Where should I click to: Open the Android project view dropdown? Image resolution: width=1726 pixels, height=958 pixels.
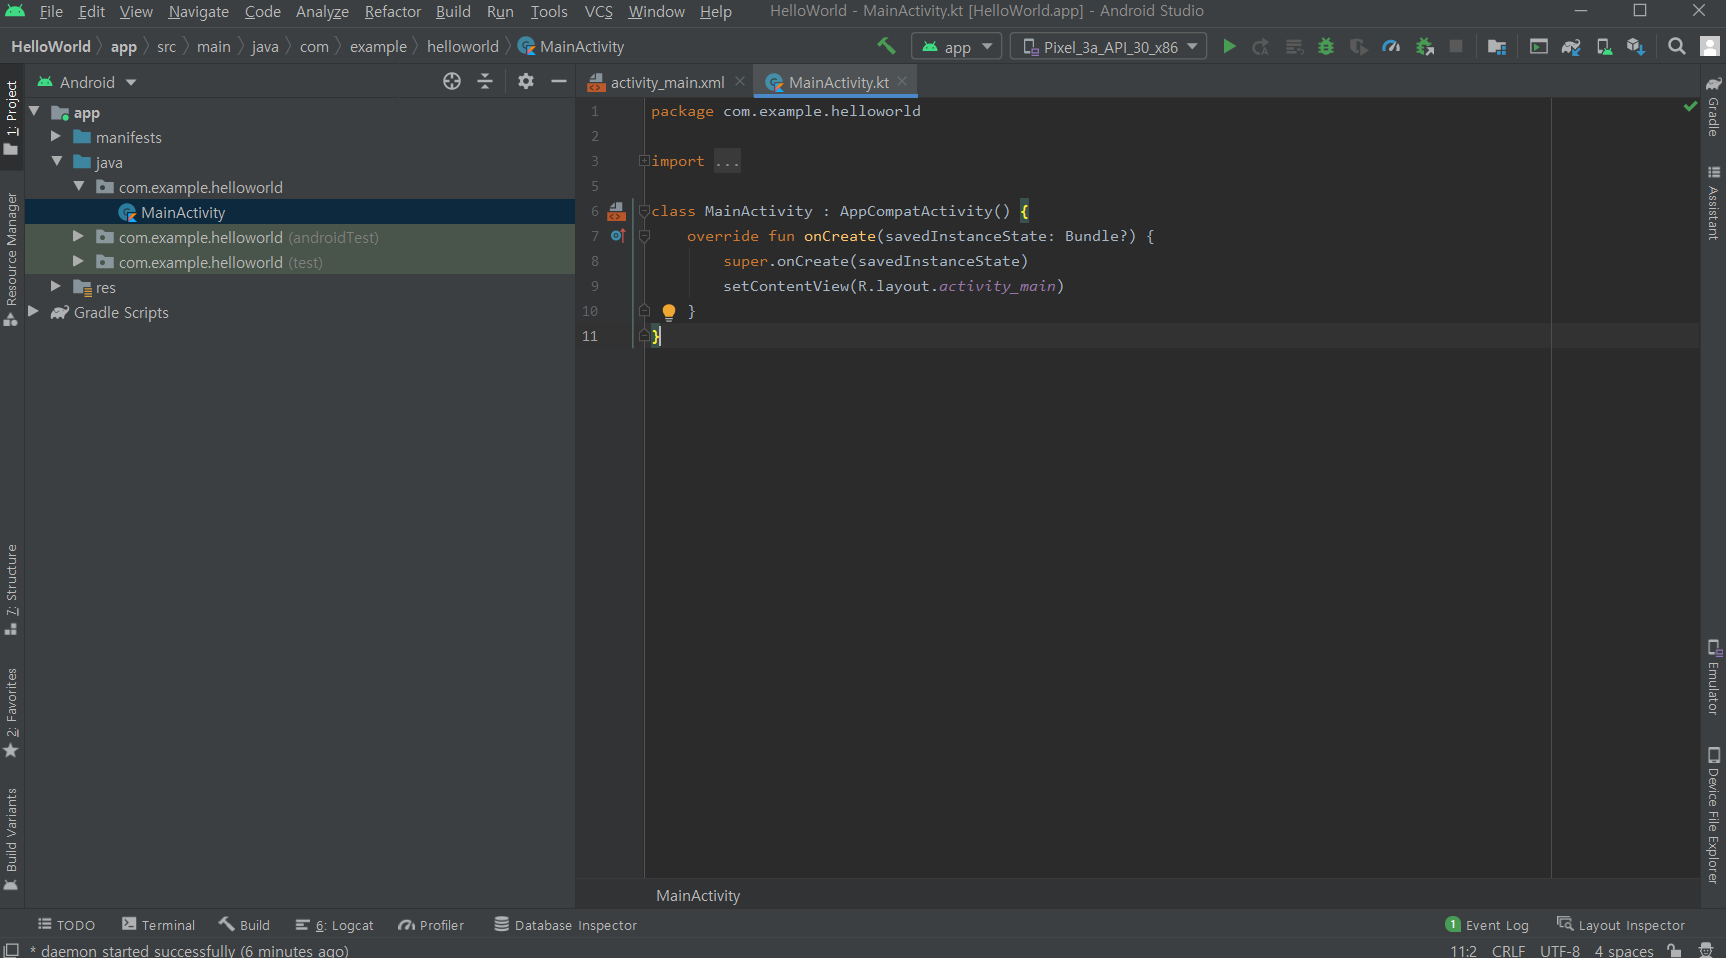pos(87,82)
